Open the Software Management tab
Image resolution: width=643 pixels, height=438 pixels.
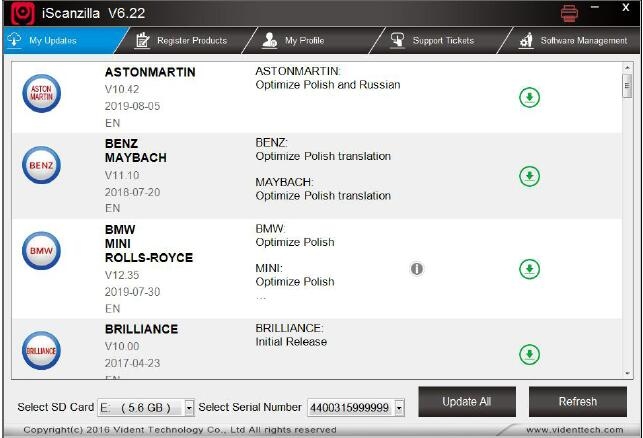tap(574, 41)
